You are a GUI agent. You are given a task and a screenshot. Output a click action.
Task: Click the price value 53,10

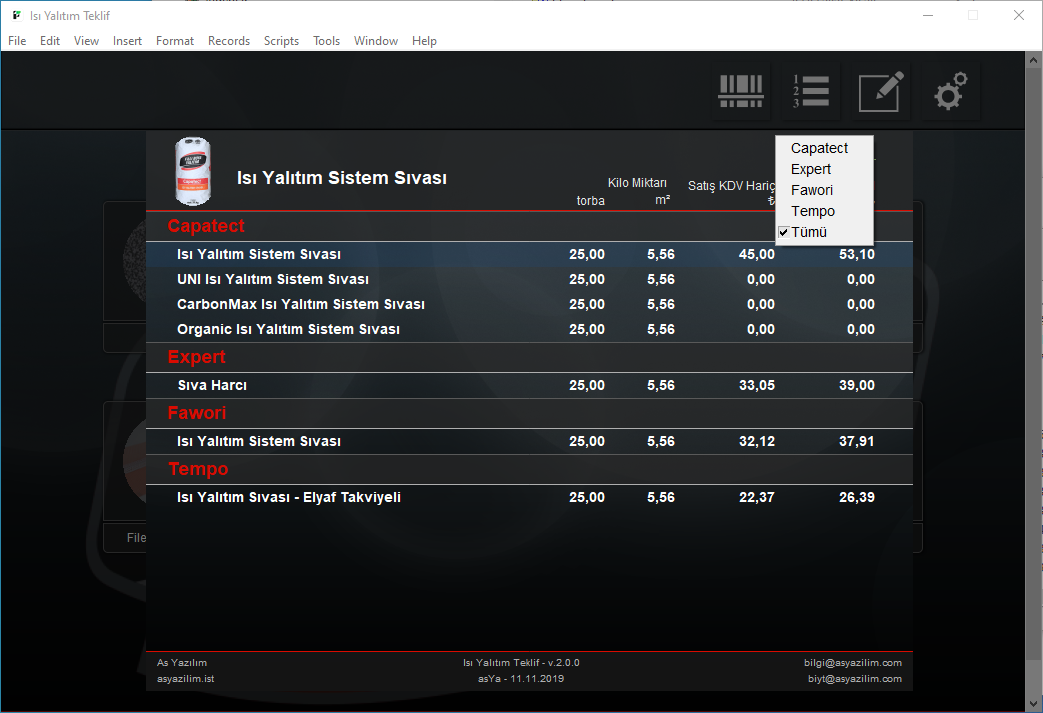point(857,254)
